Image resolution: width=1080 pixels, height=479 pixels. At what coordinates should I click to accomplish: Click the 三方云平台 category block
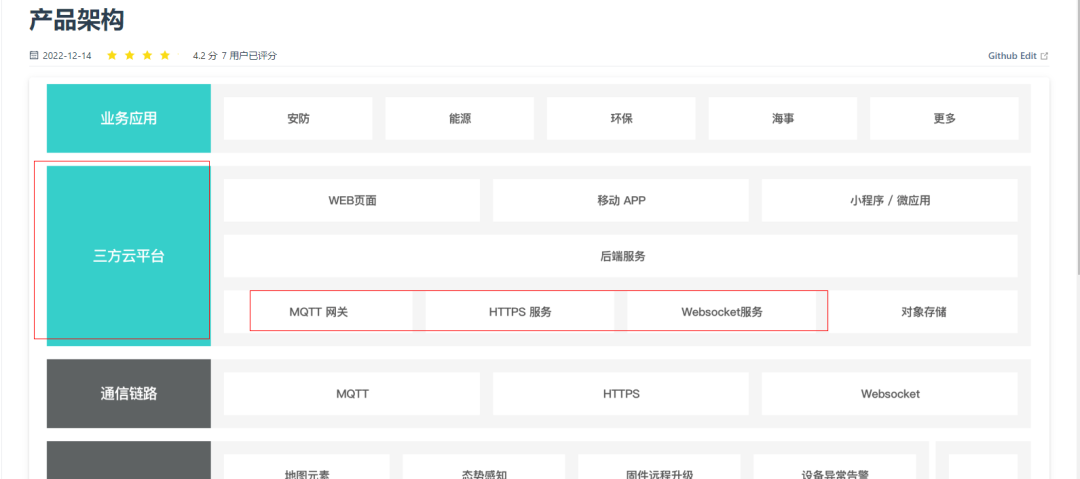coord(129,256)
